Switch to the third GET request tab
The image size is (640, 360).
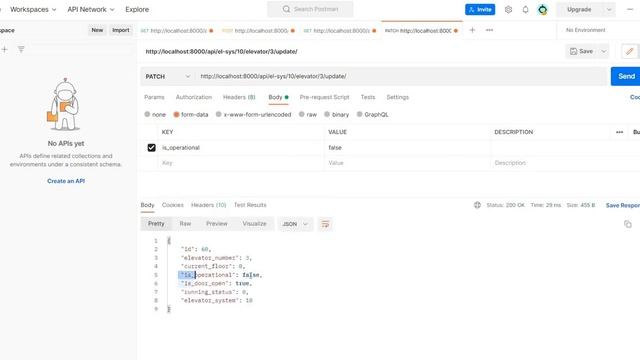tap(340, 31)
